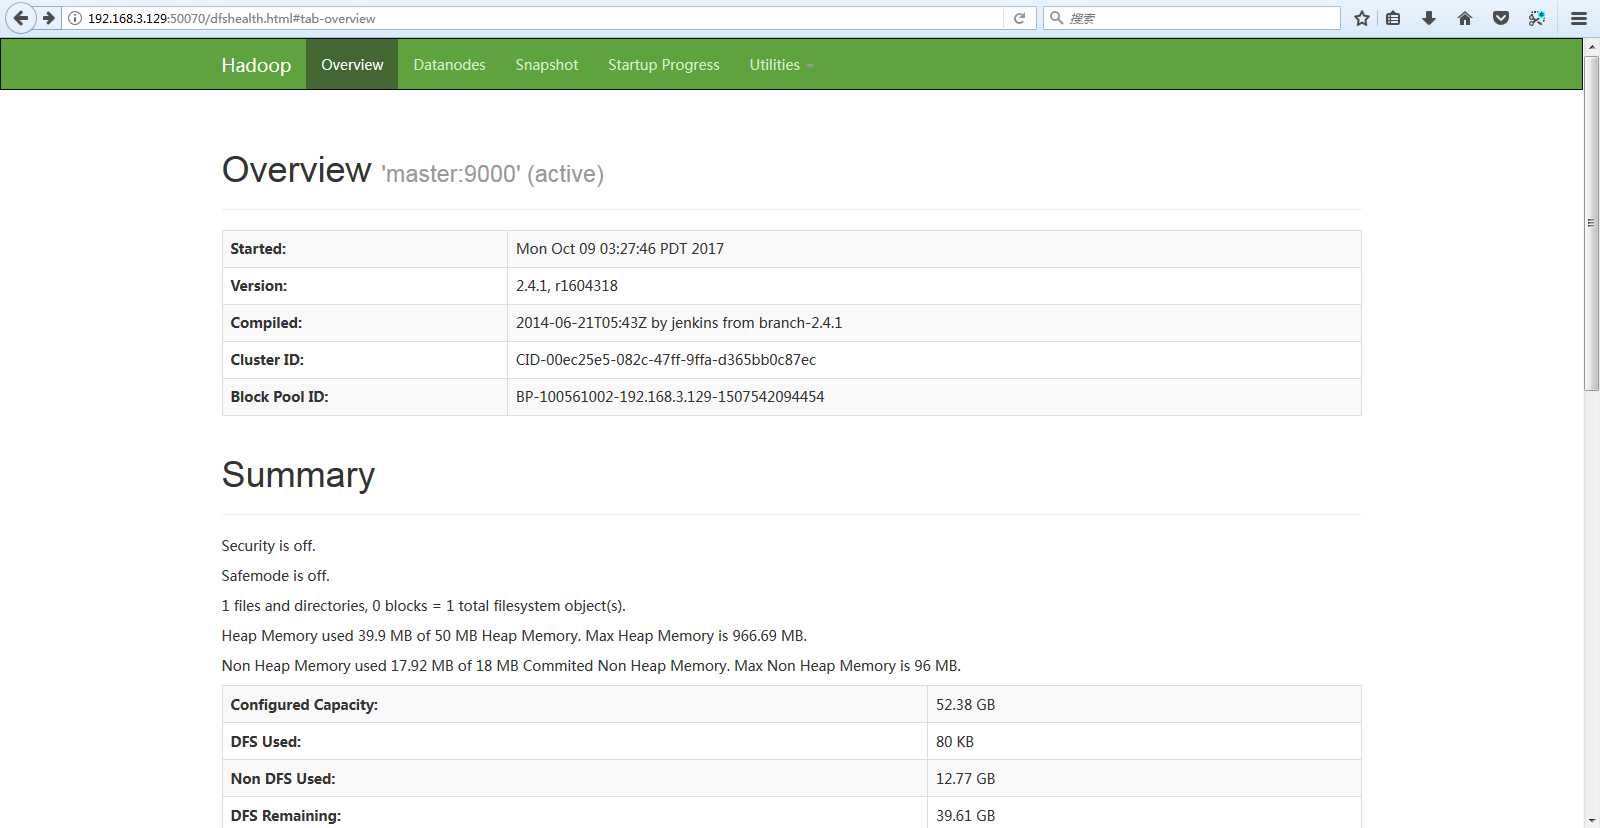Open the downloads arrow icon

(x=1429, y=18)
